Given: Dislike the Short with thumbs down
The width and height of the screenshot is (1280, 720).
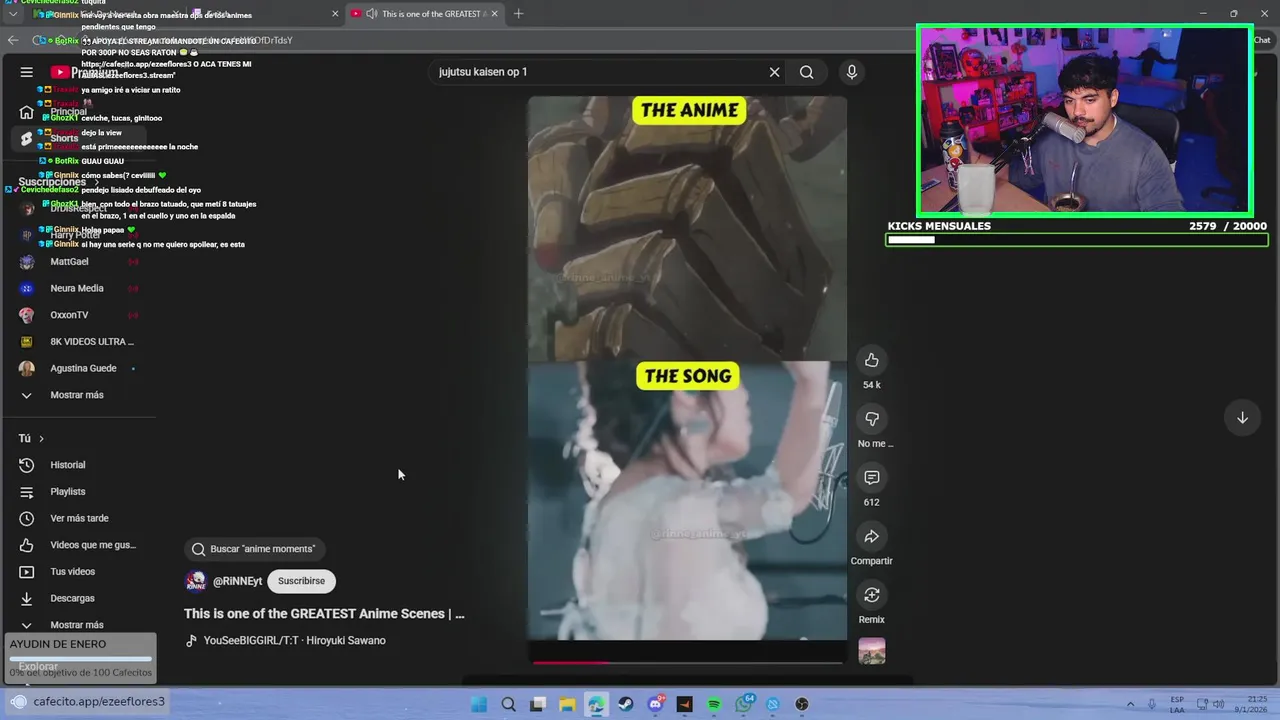Looking at the screenshot, I should 872,419.
